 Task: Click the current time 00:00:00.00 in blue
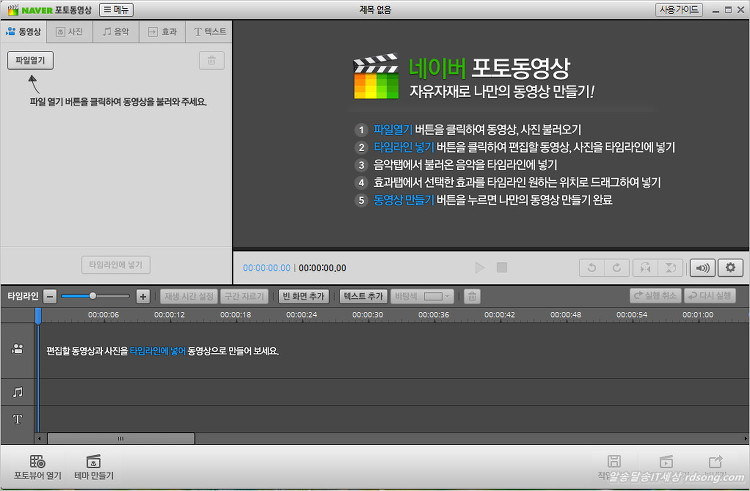[266, 268]
